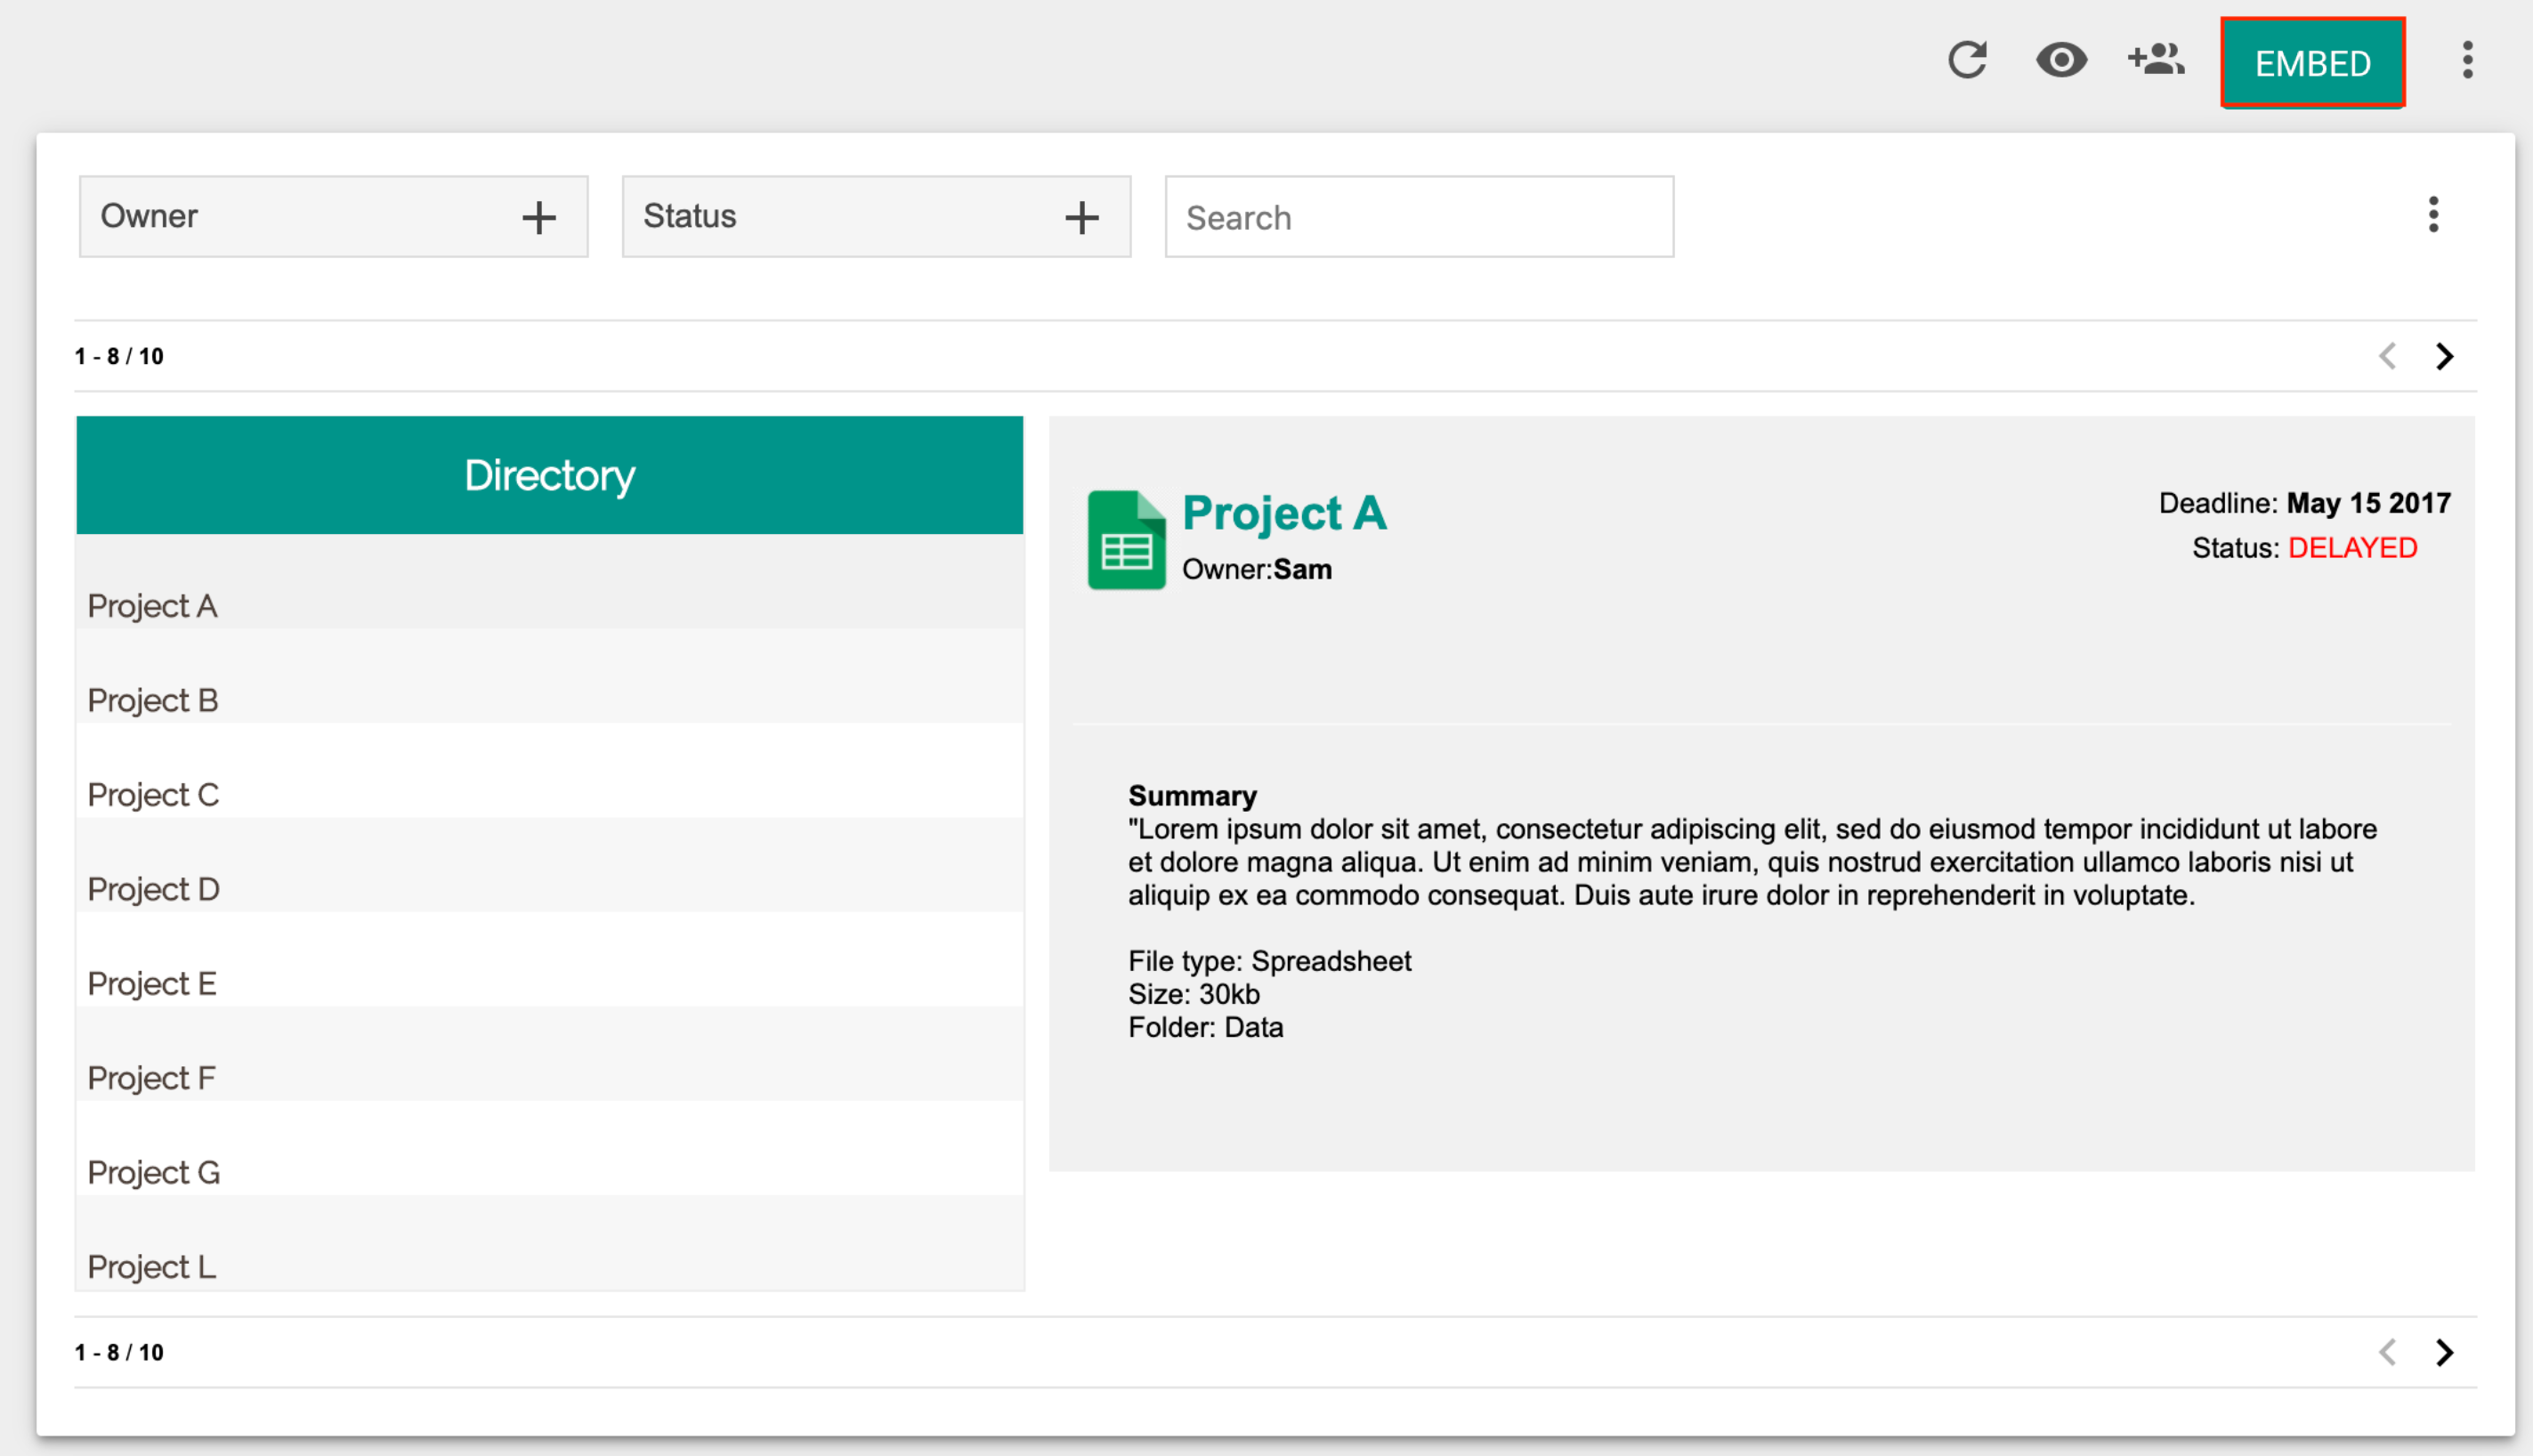This screenshot has width=2533, height=1456.
Task: Select Project E in the Directory list
Action: (x=550, y=960)
